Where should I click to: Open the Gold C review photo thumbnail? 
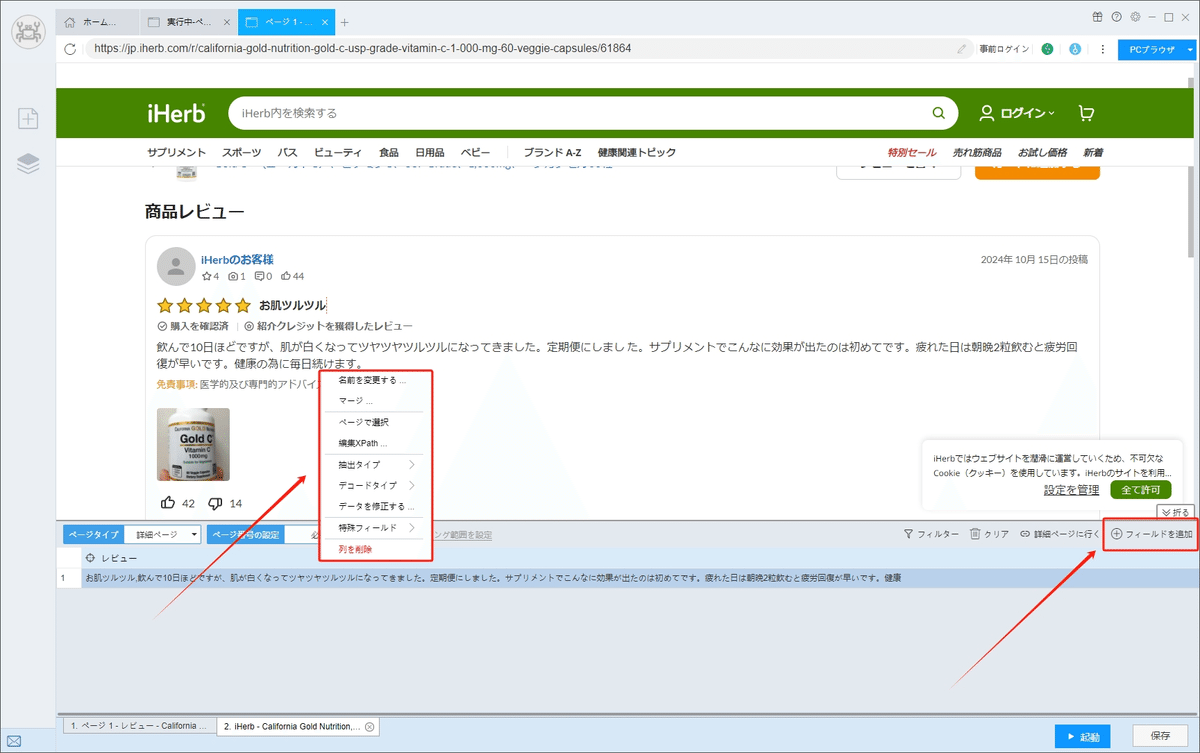[193, 444]
